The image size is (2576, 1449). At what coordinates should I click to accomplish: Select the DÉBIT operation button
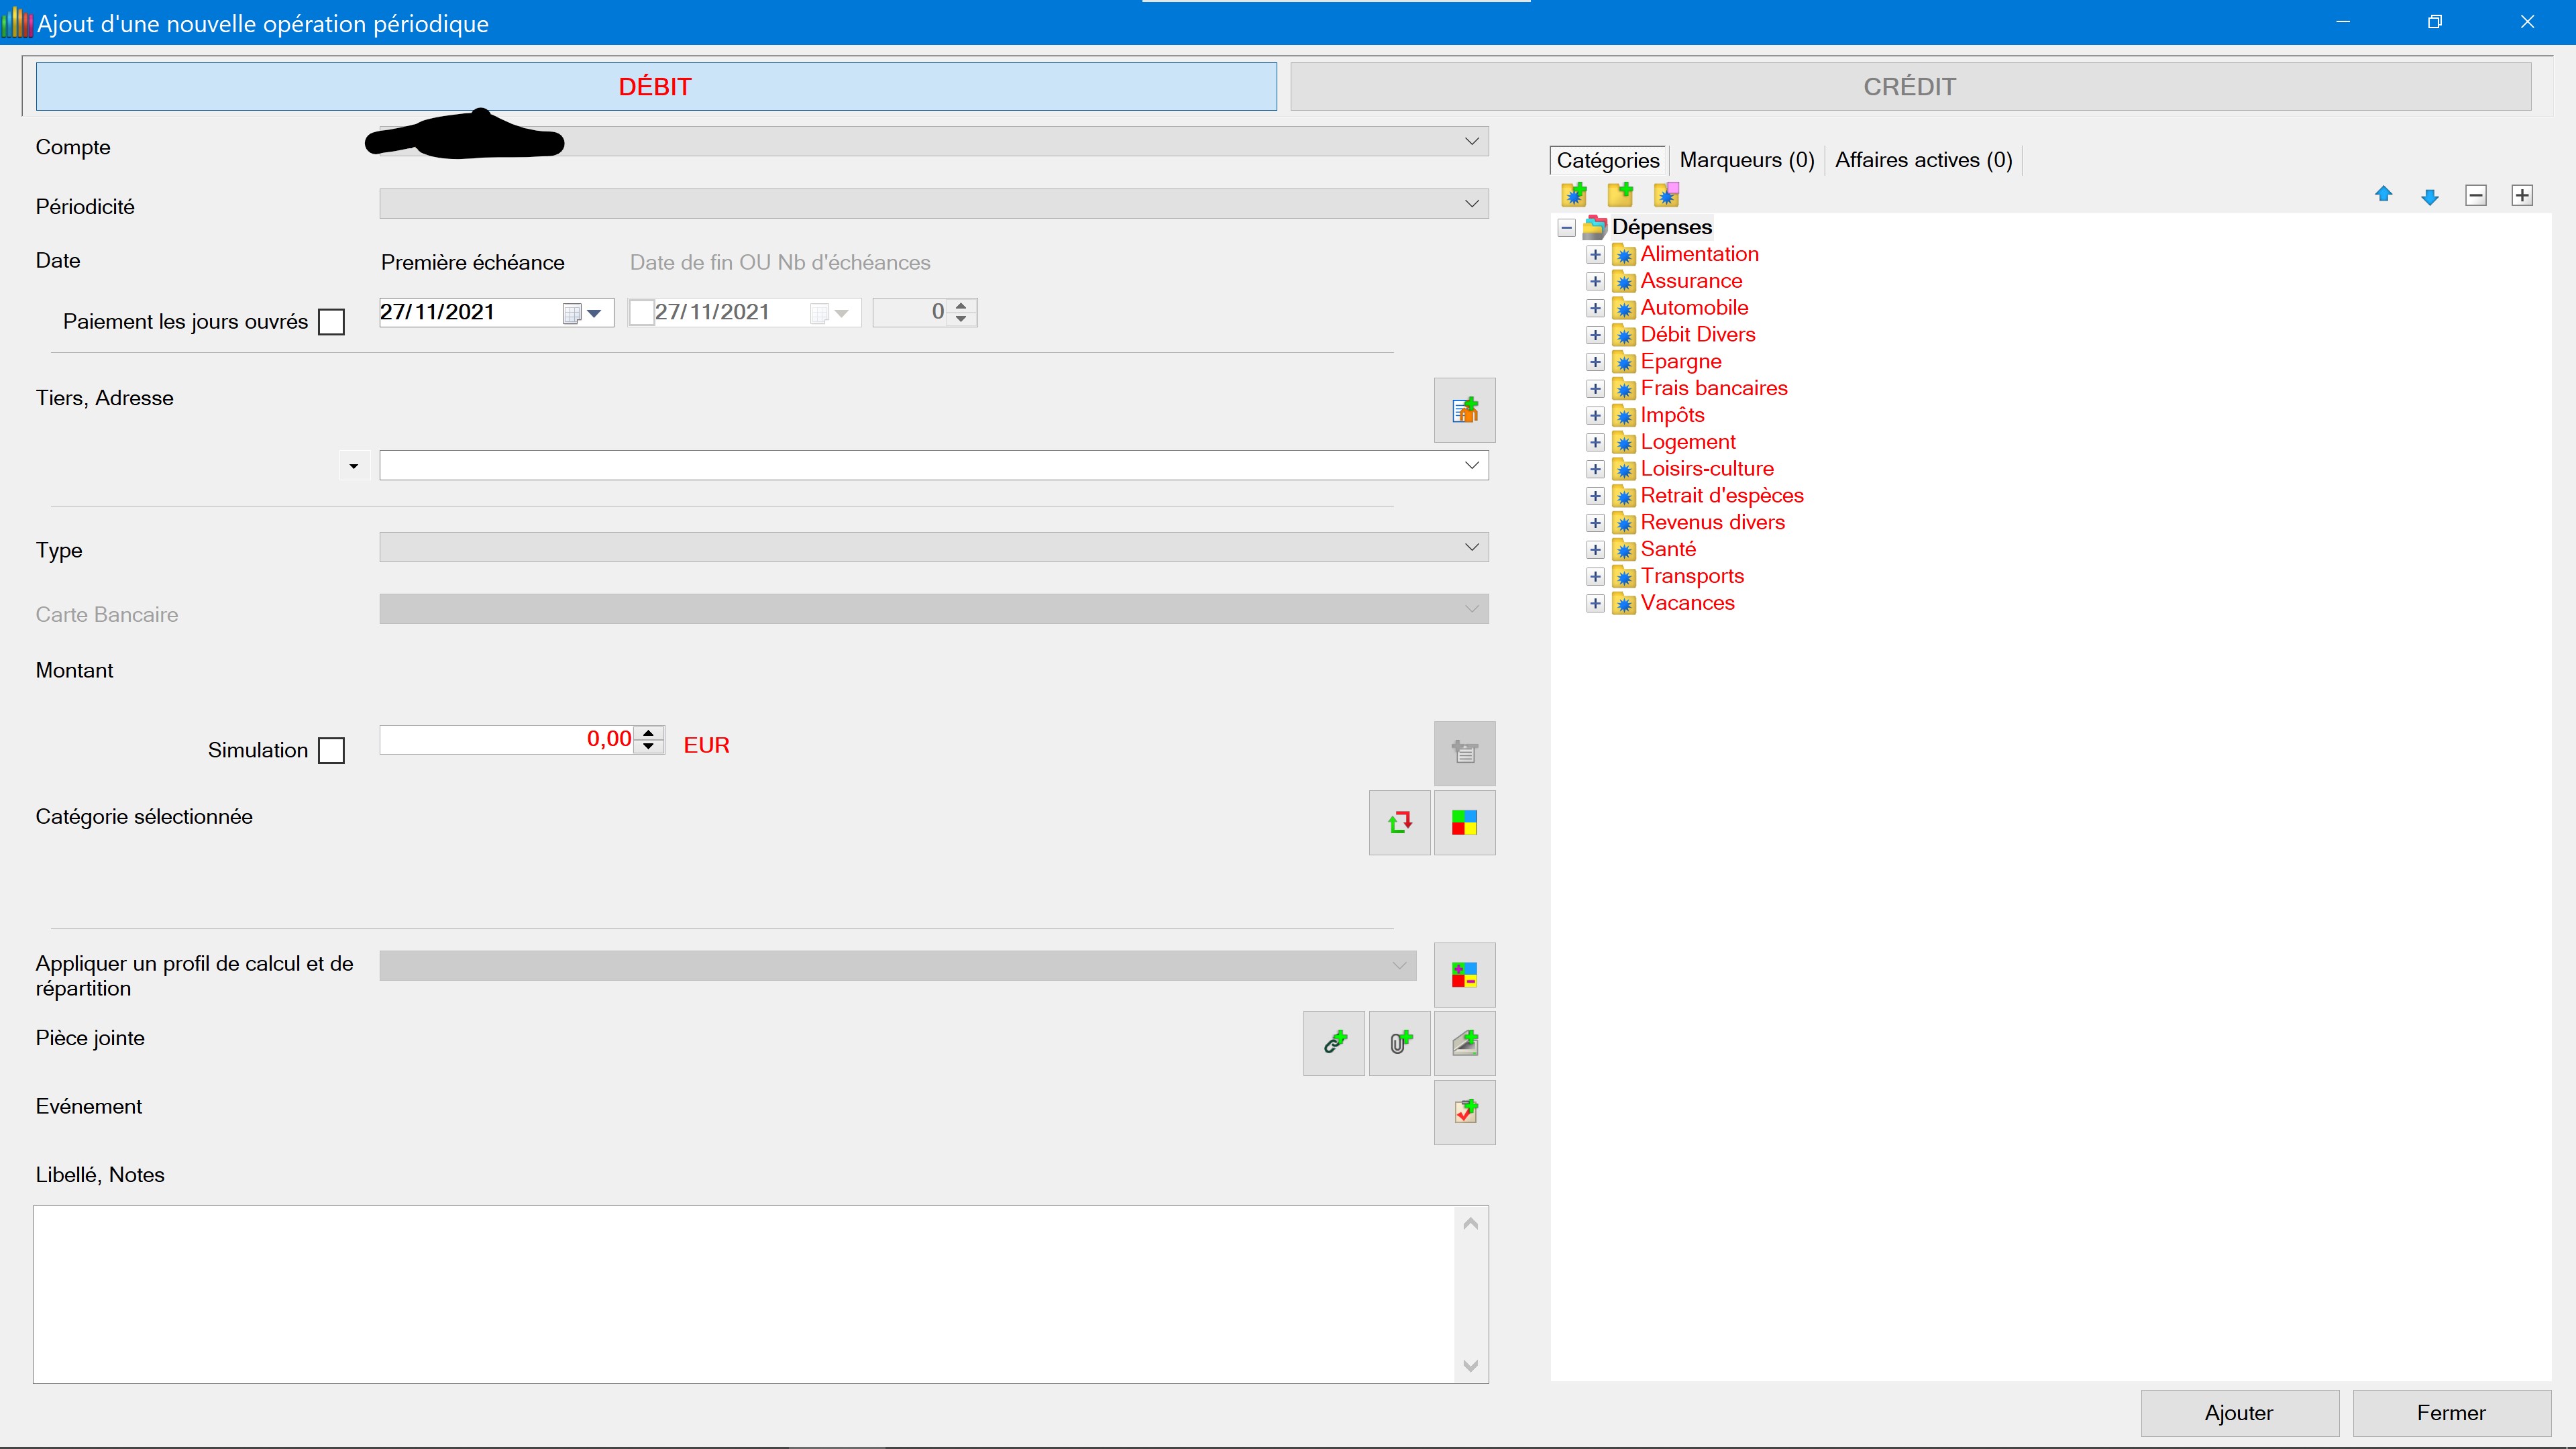tap(656, 86)
